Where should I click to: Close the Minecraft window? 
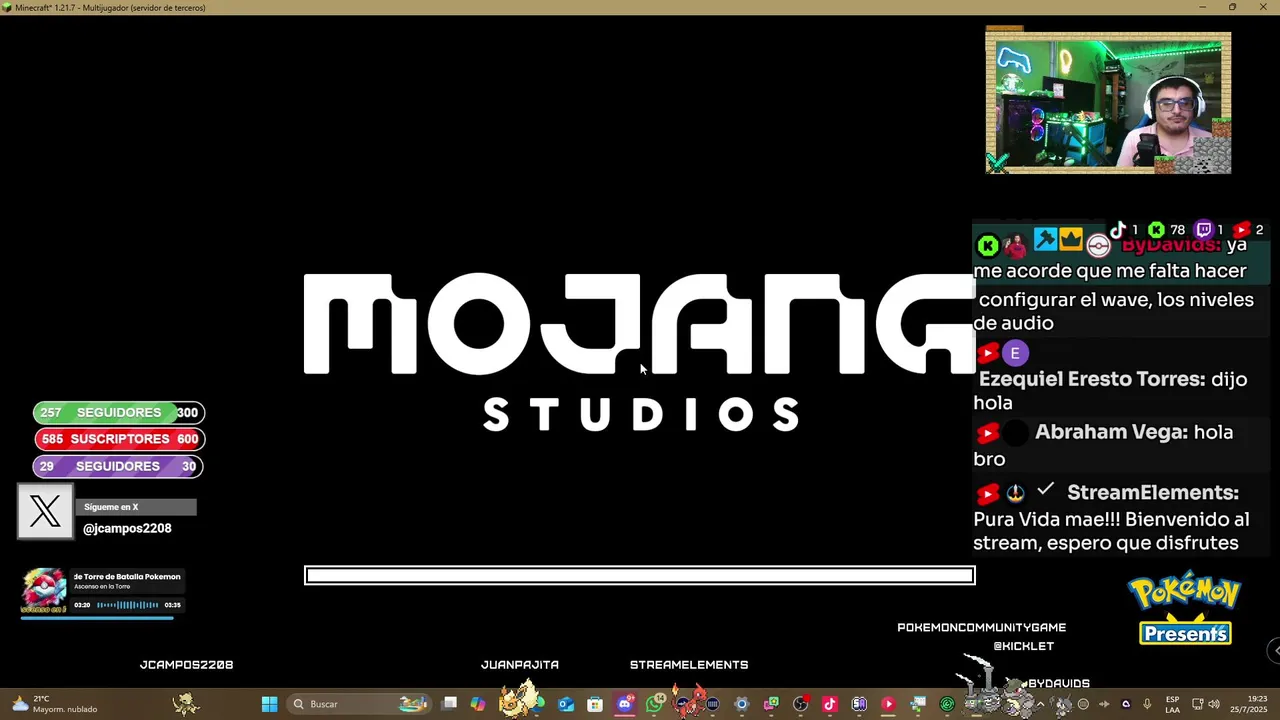point(1262,7)
